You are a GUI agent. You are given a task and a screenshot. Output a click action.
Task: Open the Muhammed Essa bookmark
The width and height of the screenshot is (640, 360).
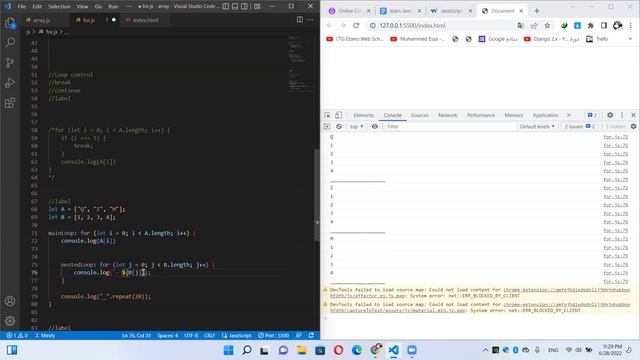coord(417,39)
